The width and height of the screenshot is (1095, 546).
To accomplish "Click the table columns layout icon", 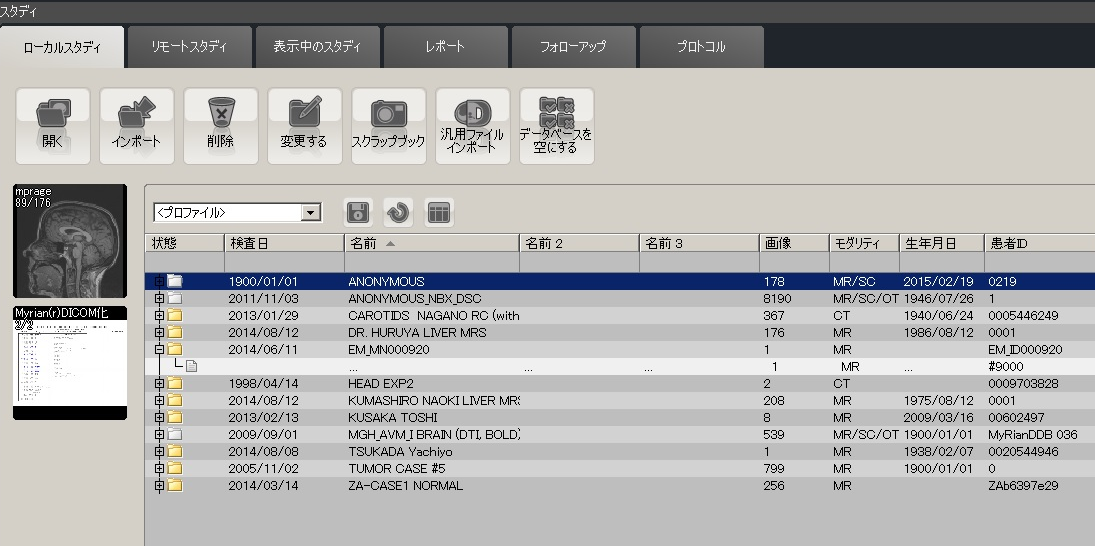I will (439, 212).
